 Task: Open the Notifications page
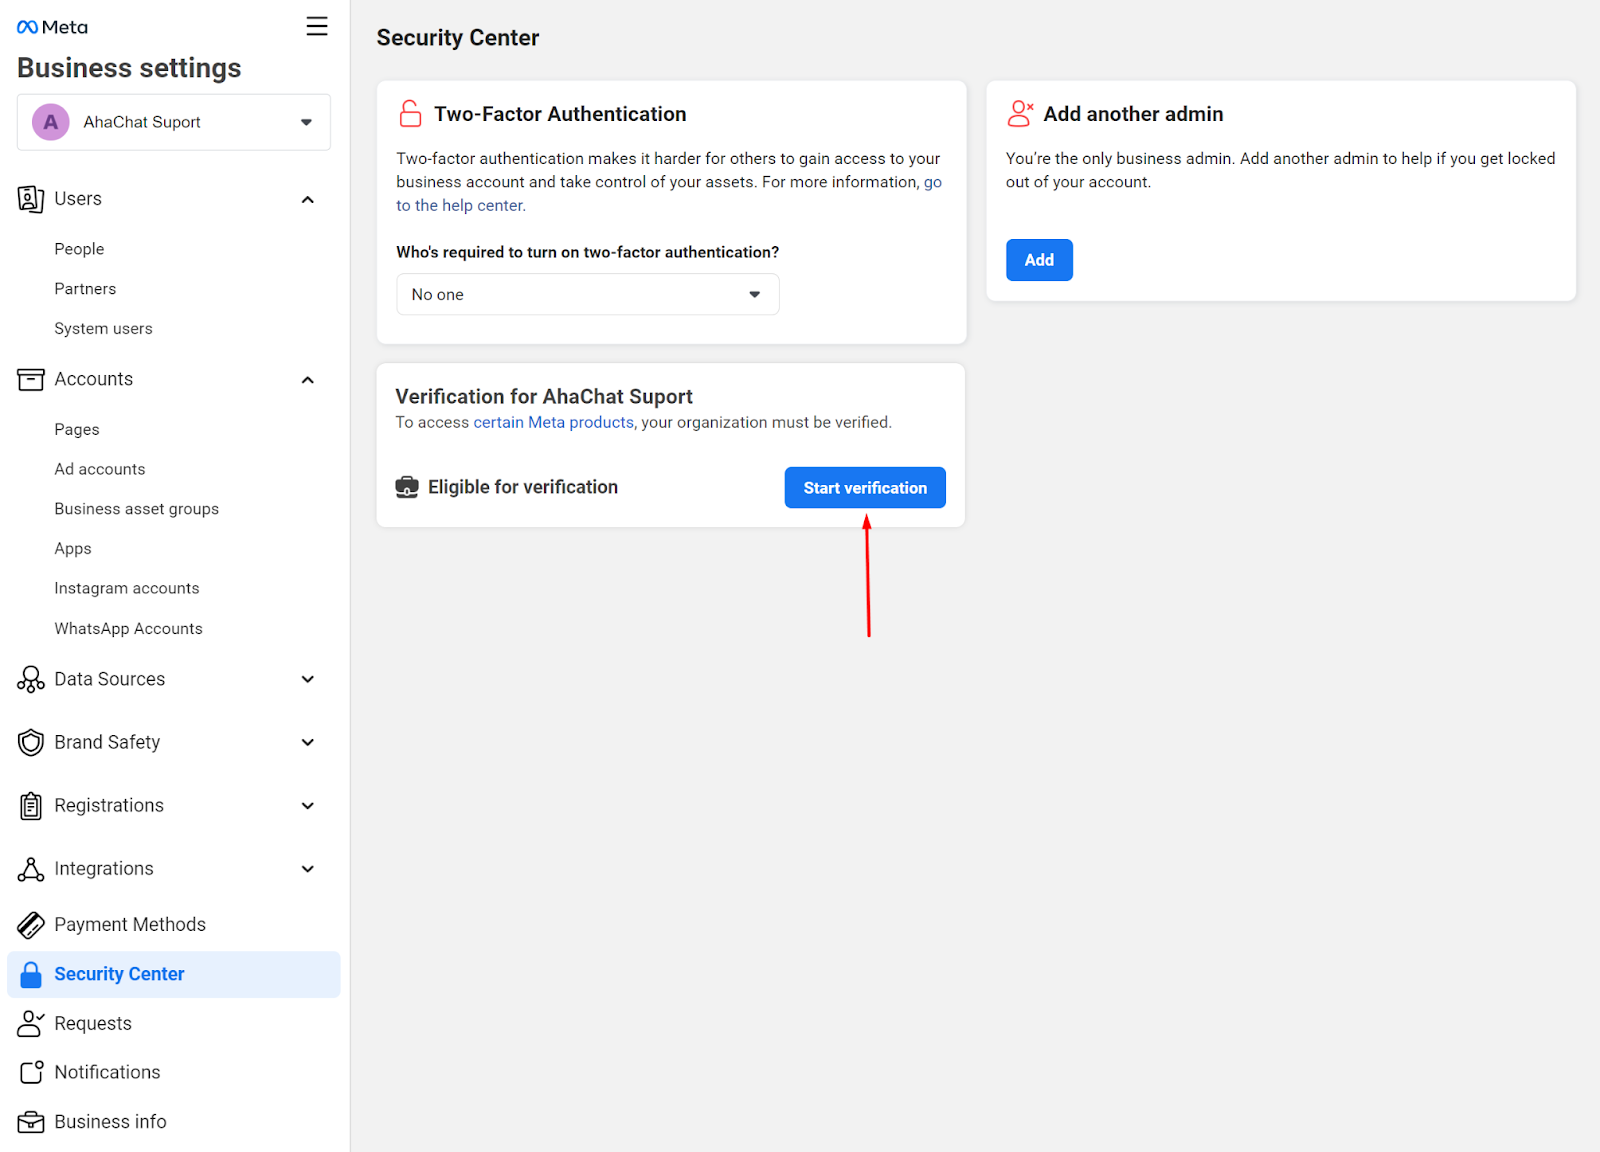(107, 1073)
